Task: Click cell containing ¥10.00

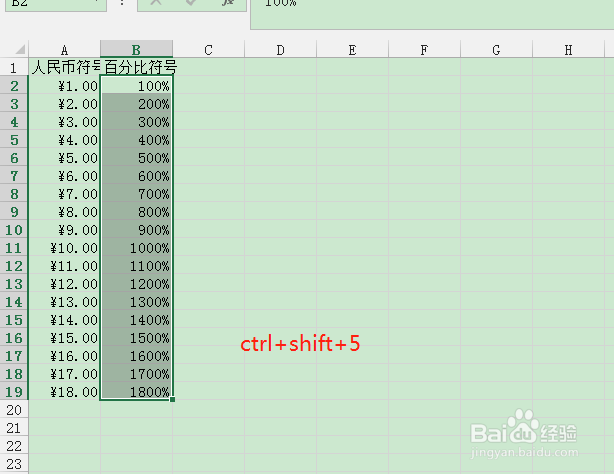Action: pos(65,248)
